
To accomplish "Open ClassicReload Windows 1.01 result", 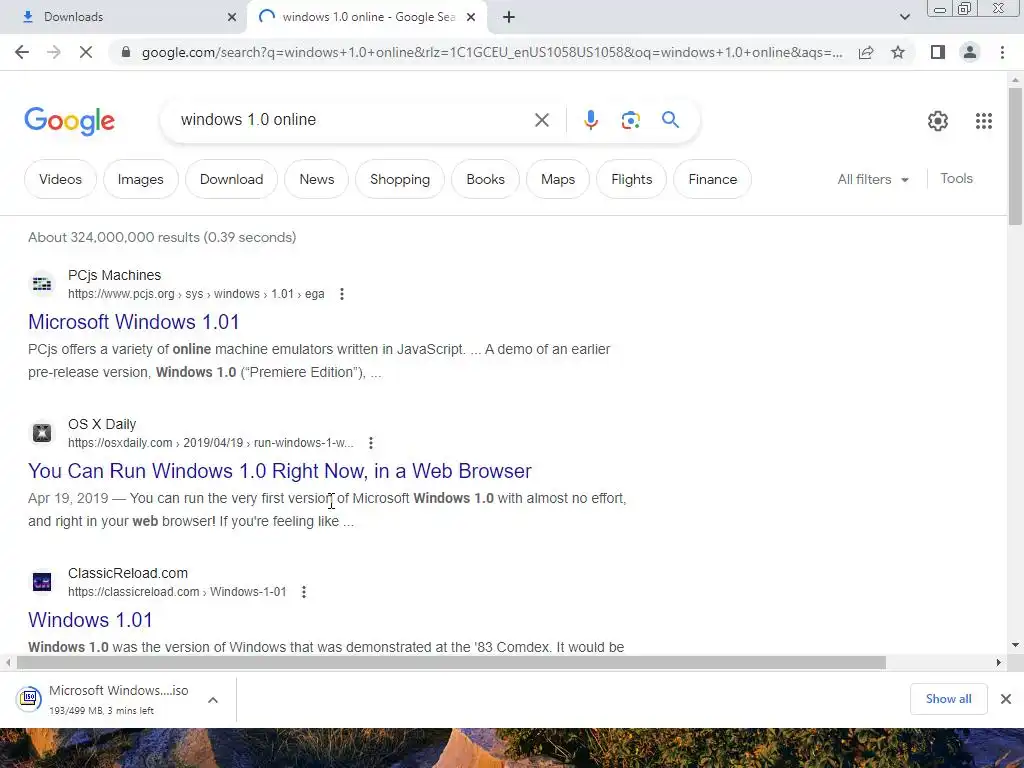I will coord(90,620).
